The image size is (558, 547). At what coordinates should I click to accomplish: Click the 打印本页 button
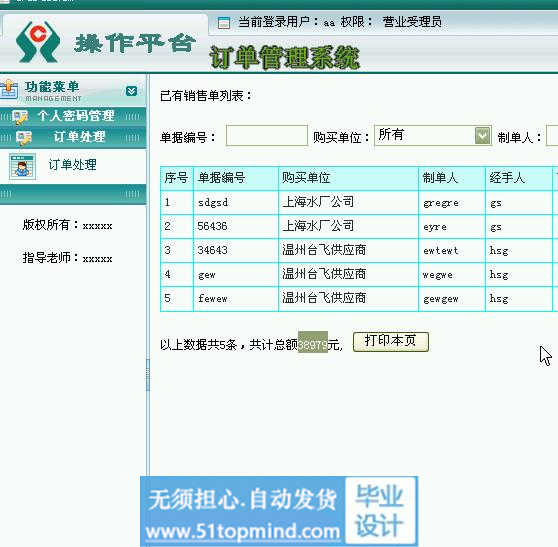coord(391,342)
